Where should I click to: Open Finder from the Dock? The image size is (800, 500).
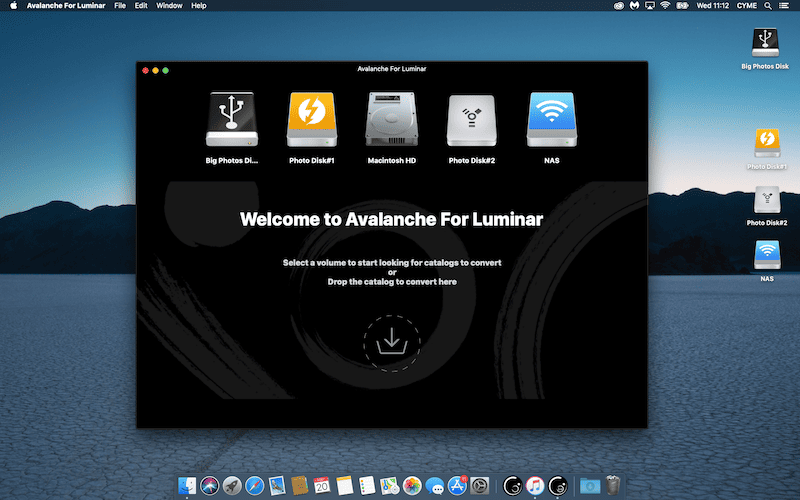pos(187,485)
